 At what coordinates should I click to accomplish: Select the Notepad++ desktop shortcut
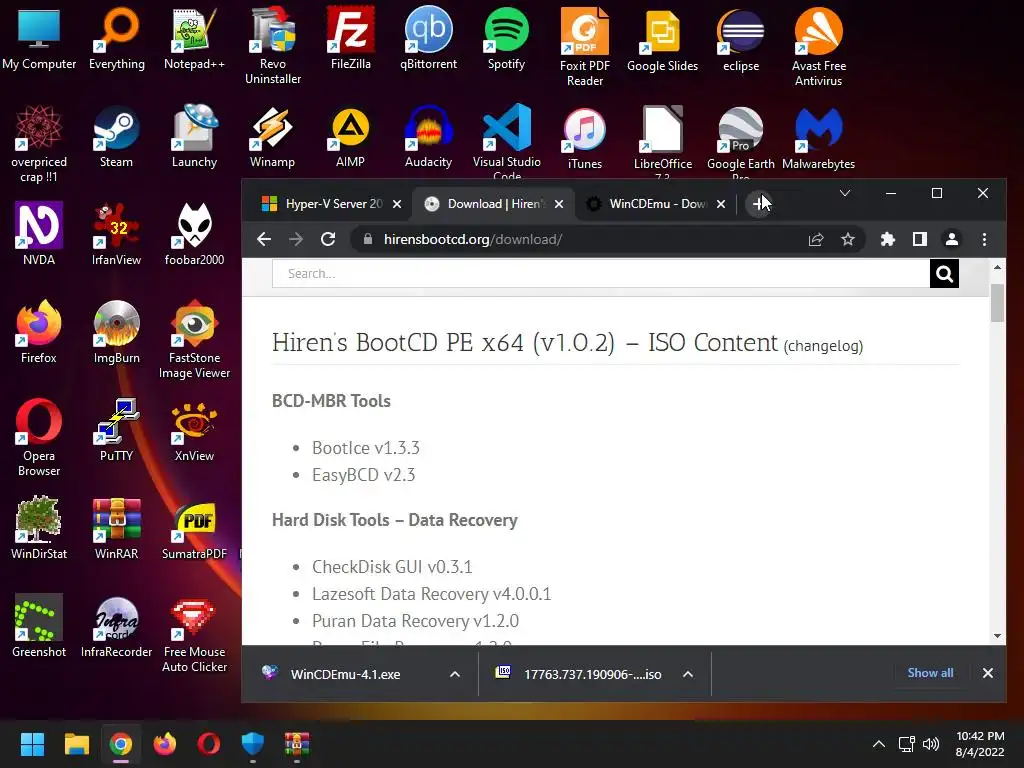[x=194, y=39]
